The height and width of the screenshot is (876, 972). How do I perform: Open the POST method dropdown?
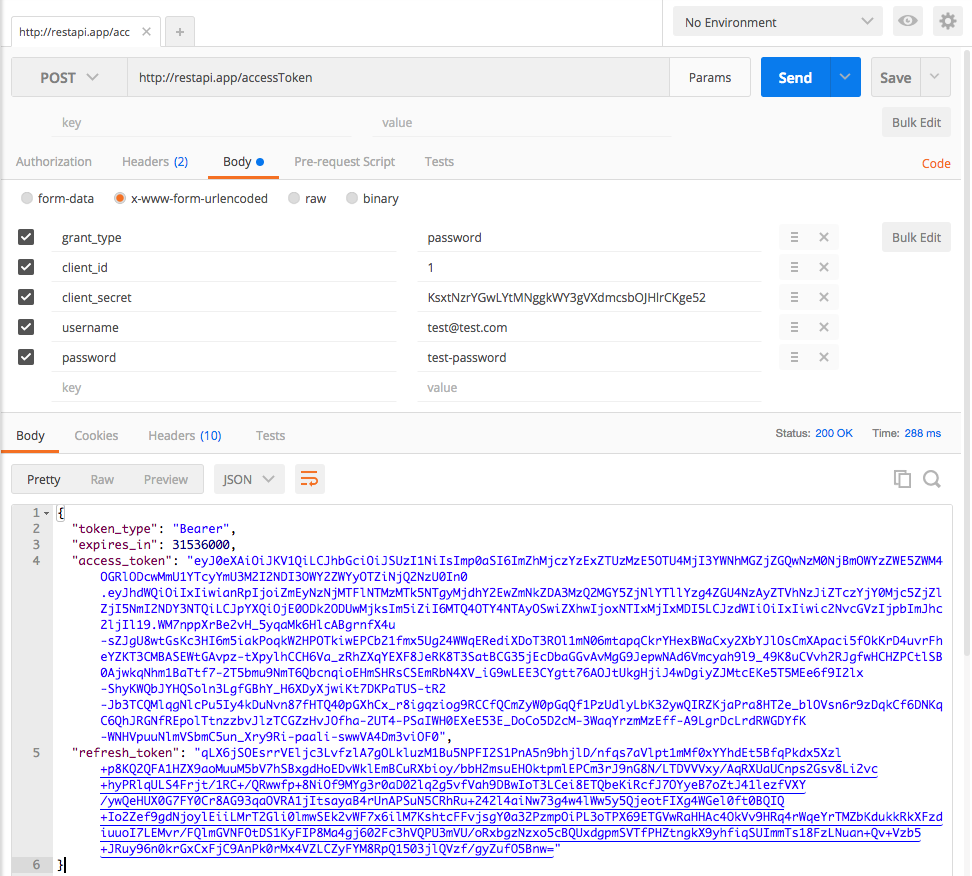coord(70,78)
